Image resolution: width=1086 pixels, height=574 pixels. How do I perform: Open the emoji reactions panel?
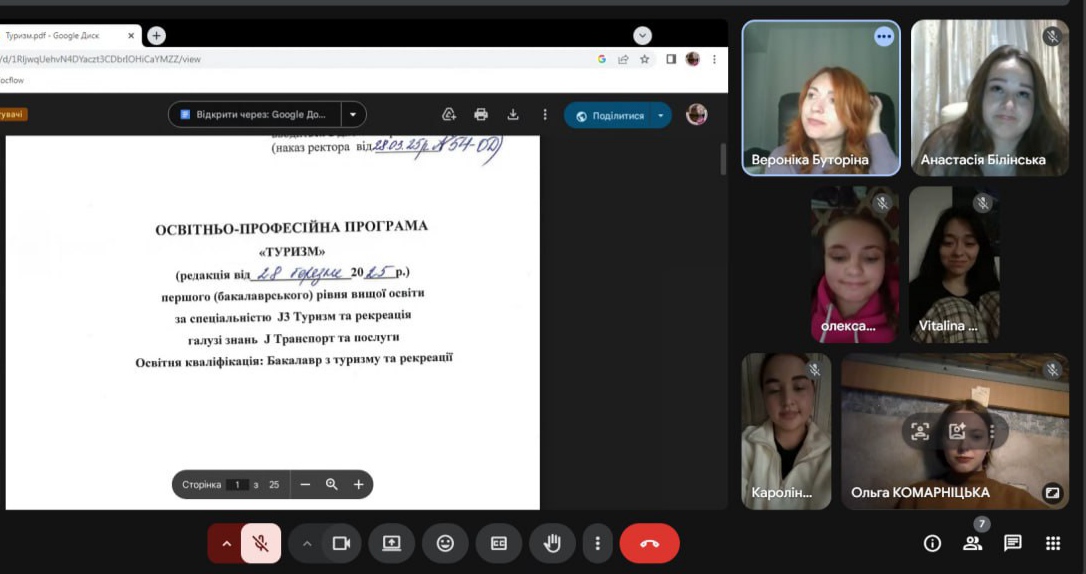click(x=445, y=543)
